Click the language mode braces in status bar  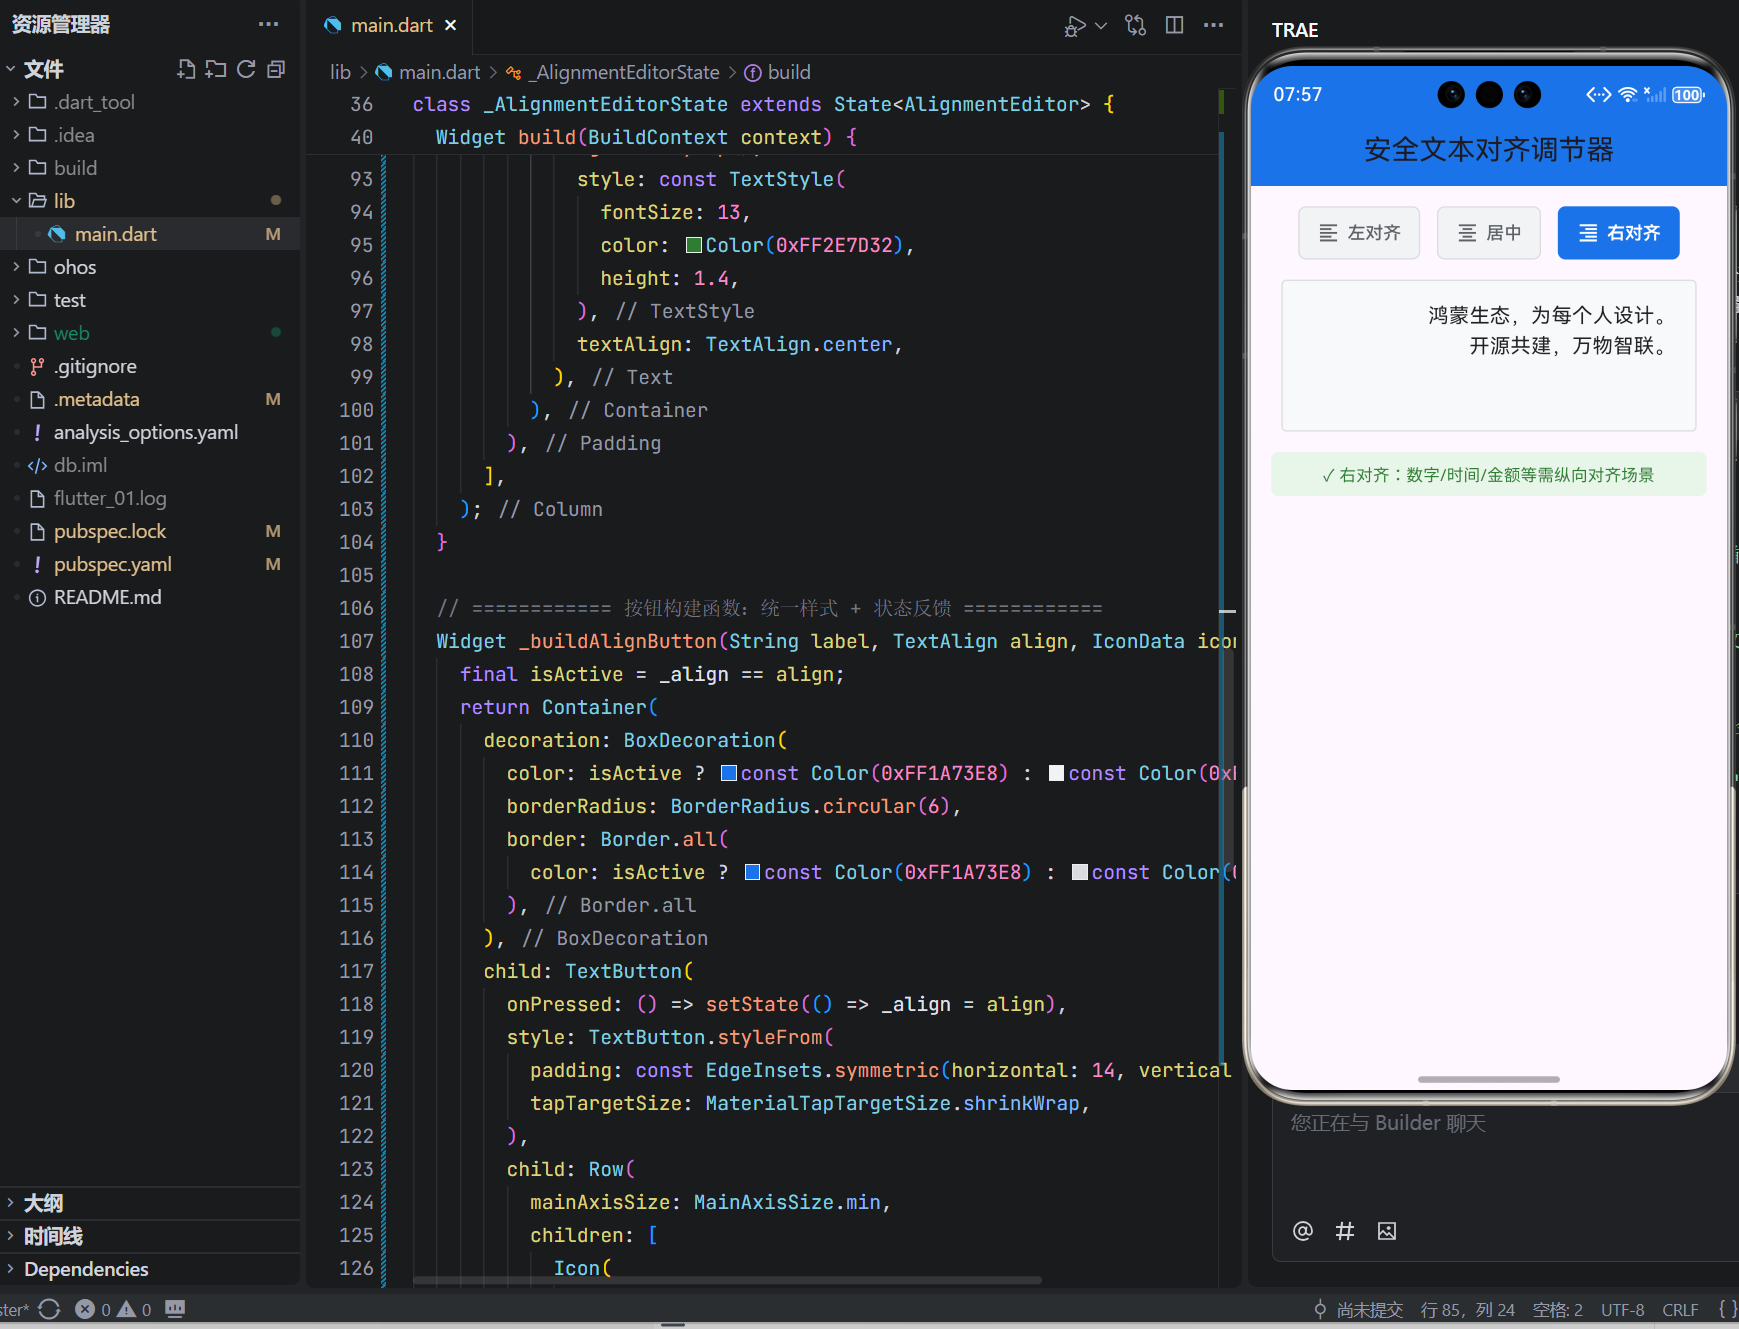[x=1727, y=1309]
